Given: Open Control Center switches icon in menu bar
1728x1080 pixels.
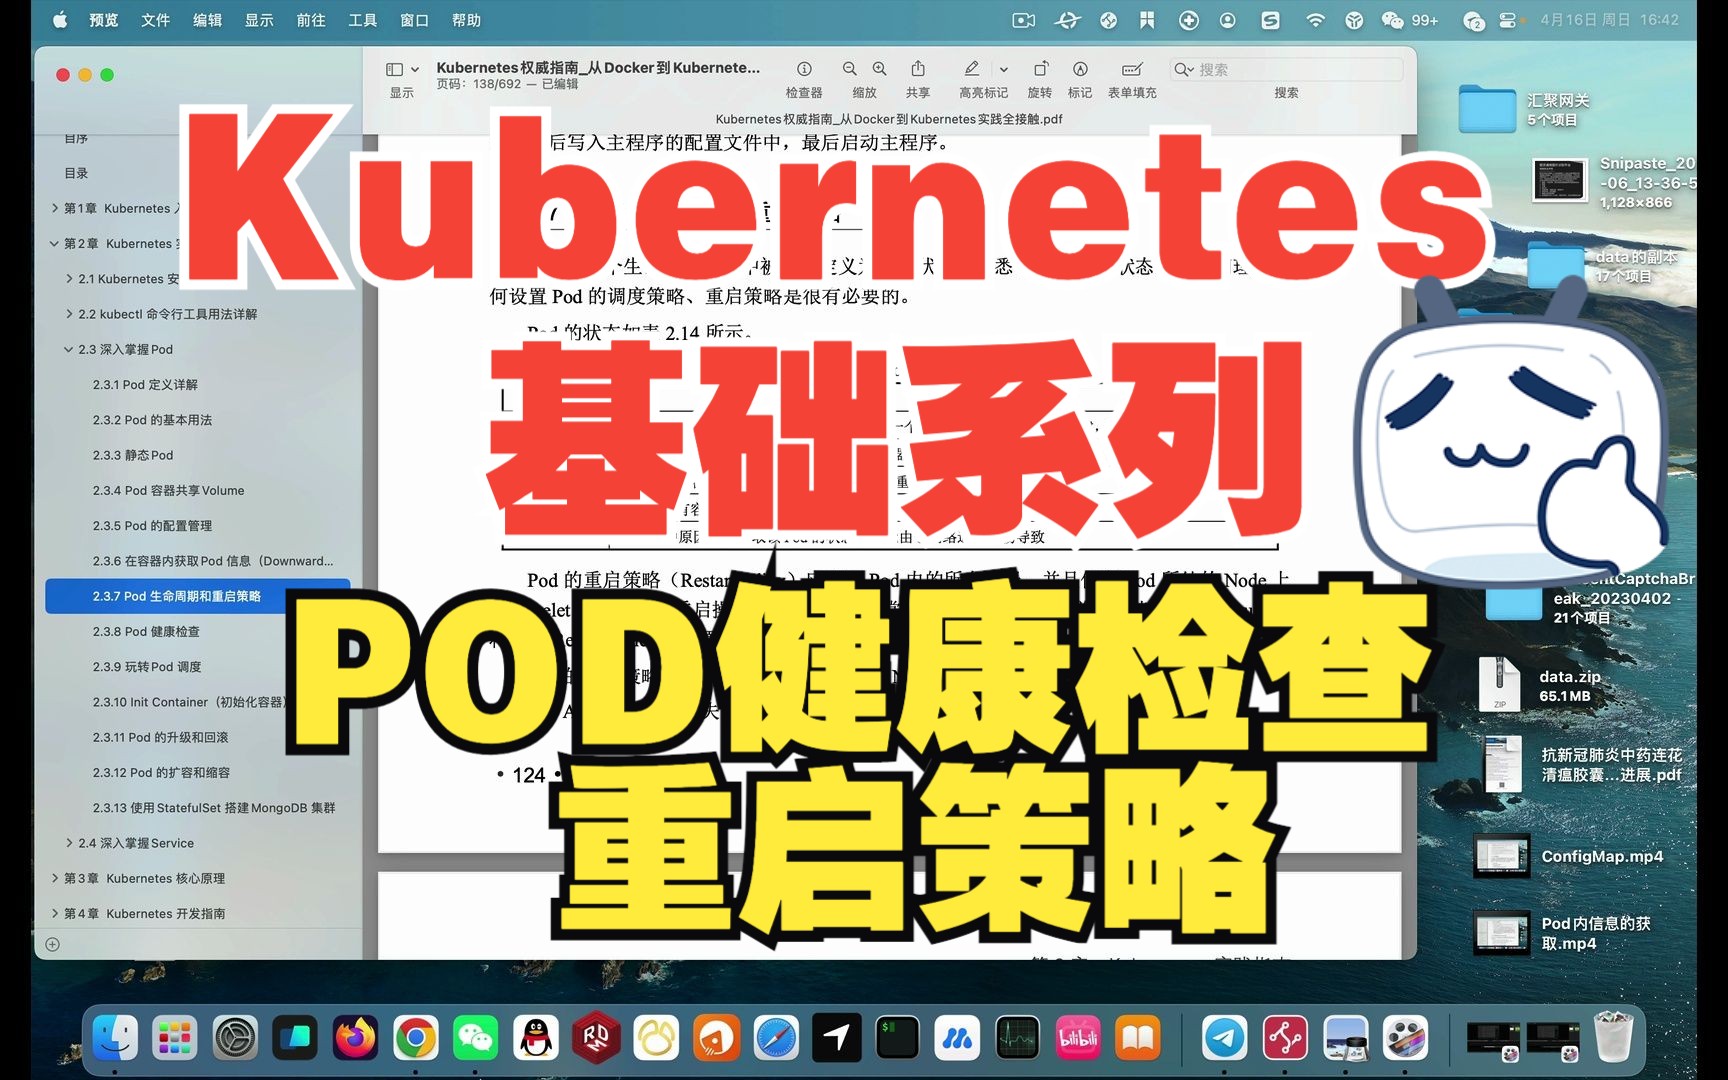Looking at the screenshot, I should click(x=1508, y=20).
